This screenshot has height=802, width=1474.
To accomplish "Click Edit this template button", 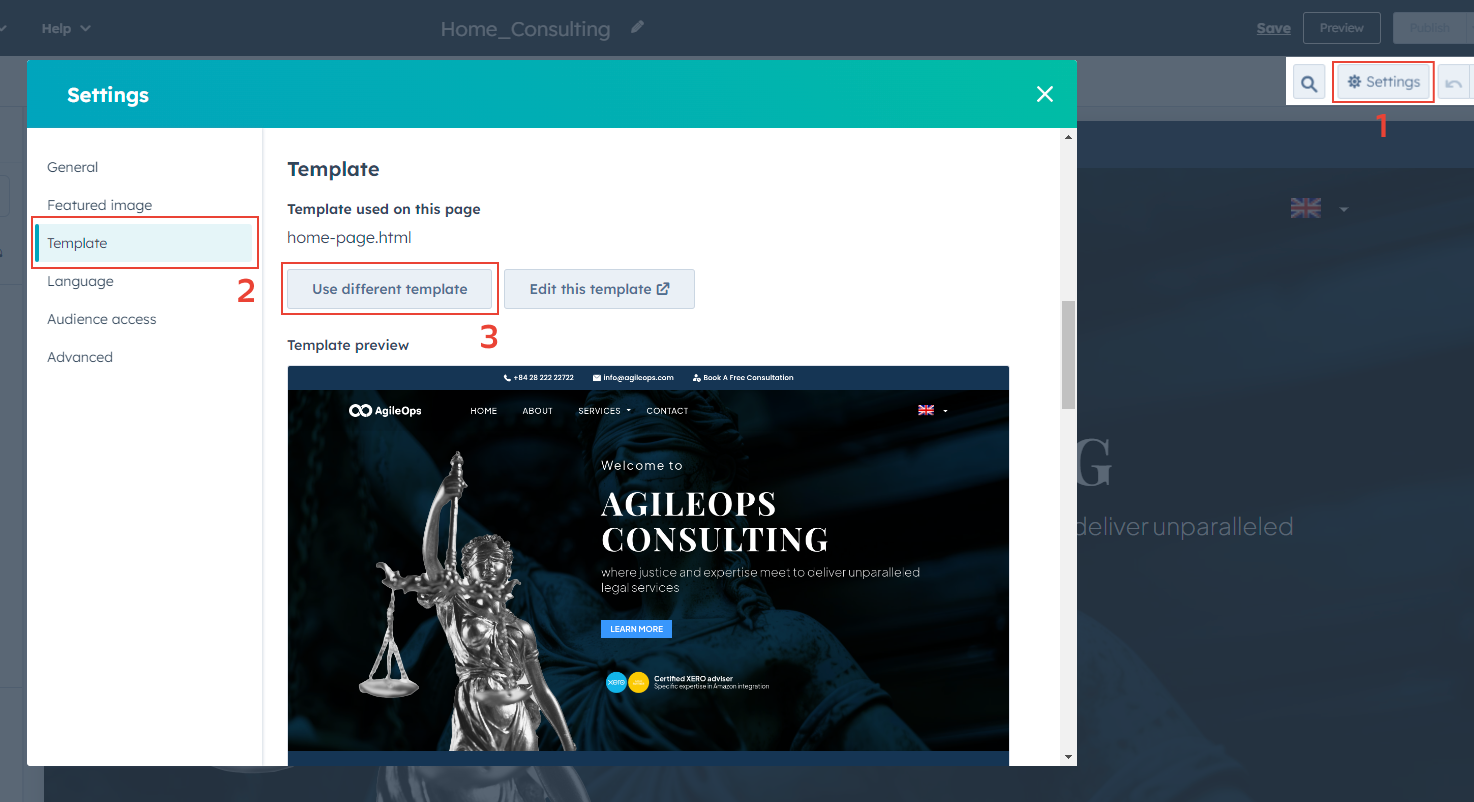I will 599,289.
